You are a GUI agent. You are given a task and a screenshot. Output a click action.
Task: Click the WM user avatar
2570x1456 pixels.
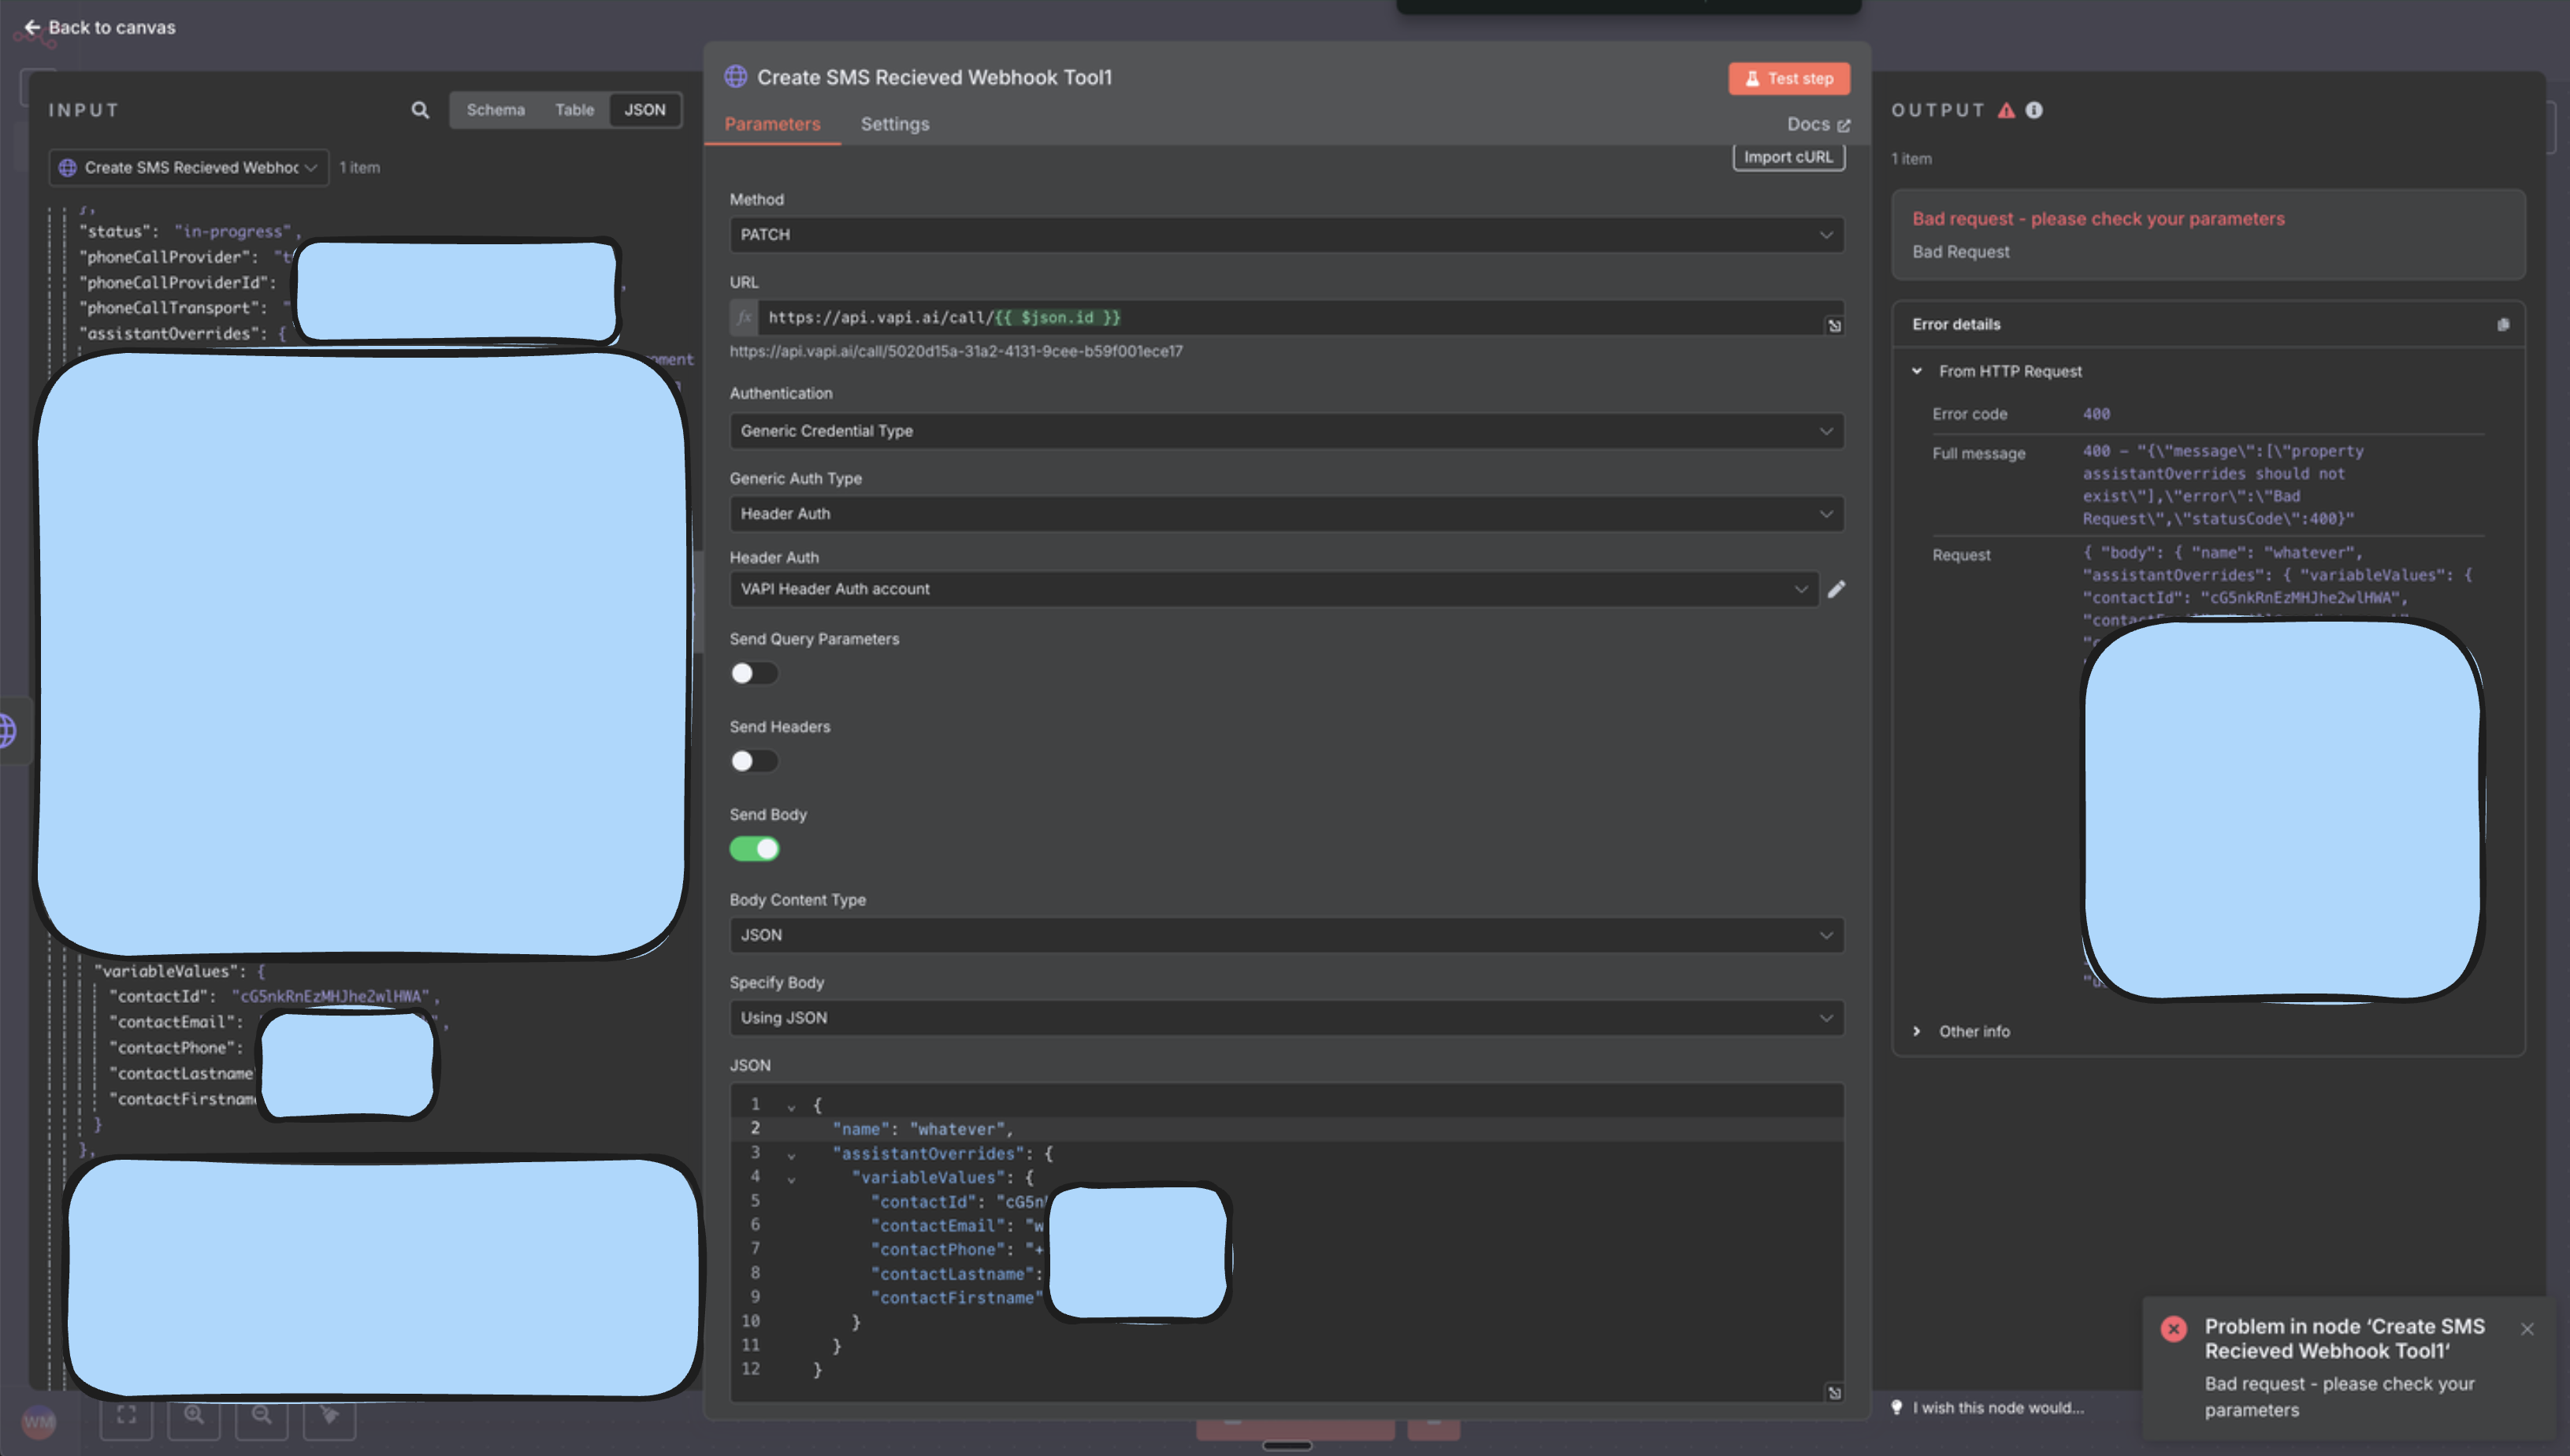tap(38, 1421)
